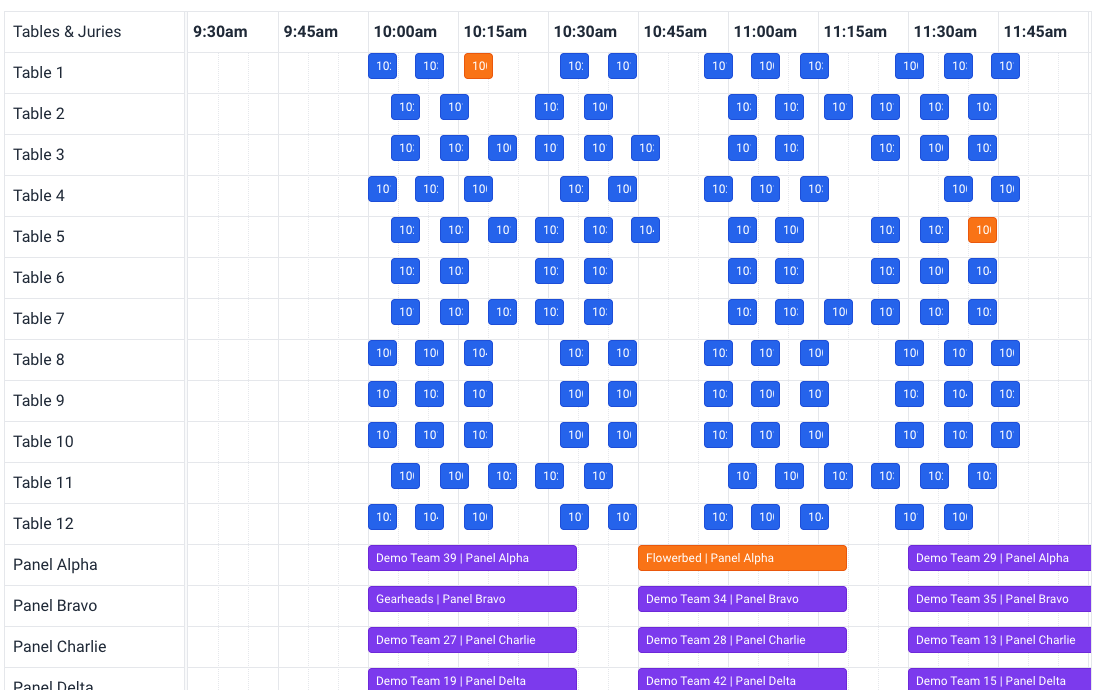The width and height of the screenshot is (1100, 690).
Task: Click the 11:00am time header
Action: tap(765, 32)
